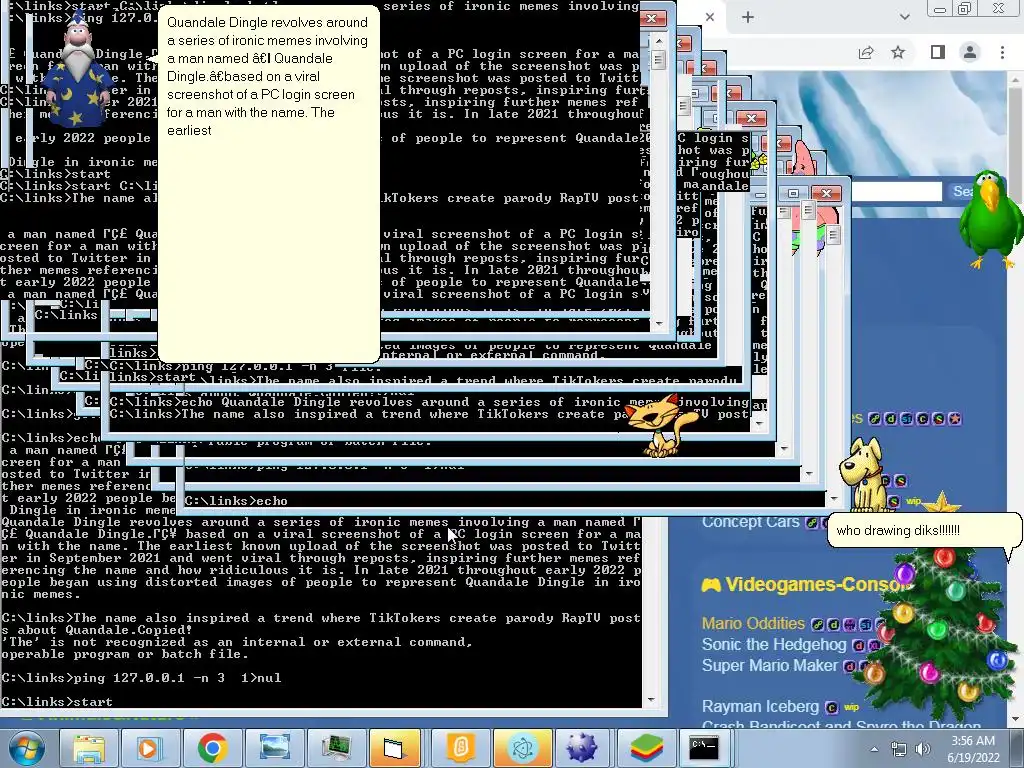Viewport: 1024px width, 768px height.
Task: Click the highlighted orange file-window taskbar icon
Action: pos(395,748)
